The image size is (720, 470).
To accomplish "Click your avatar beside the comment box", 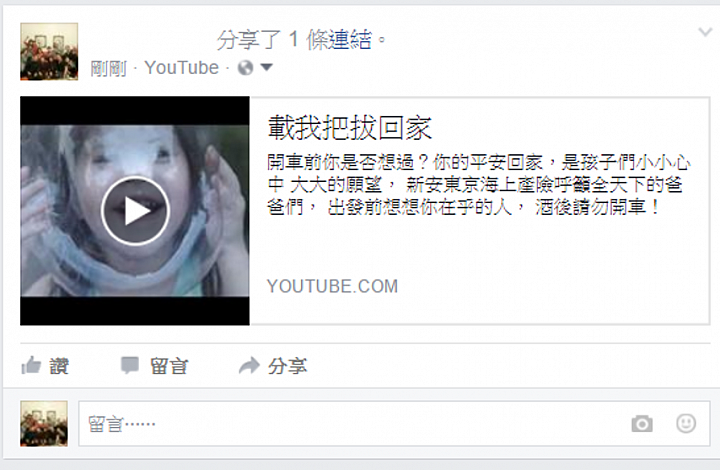I will click(x=44, y=423).
